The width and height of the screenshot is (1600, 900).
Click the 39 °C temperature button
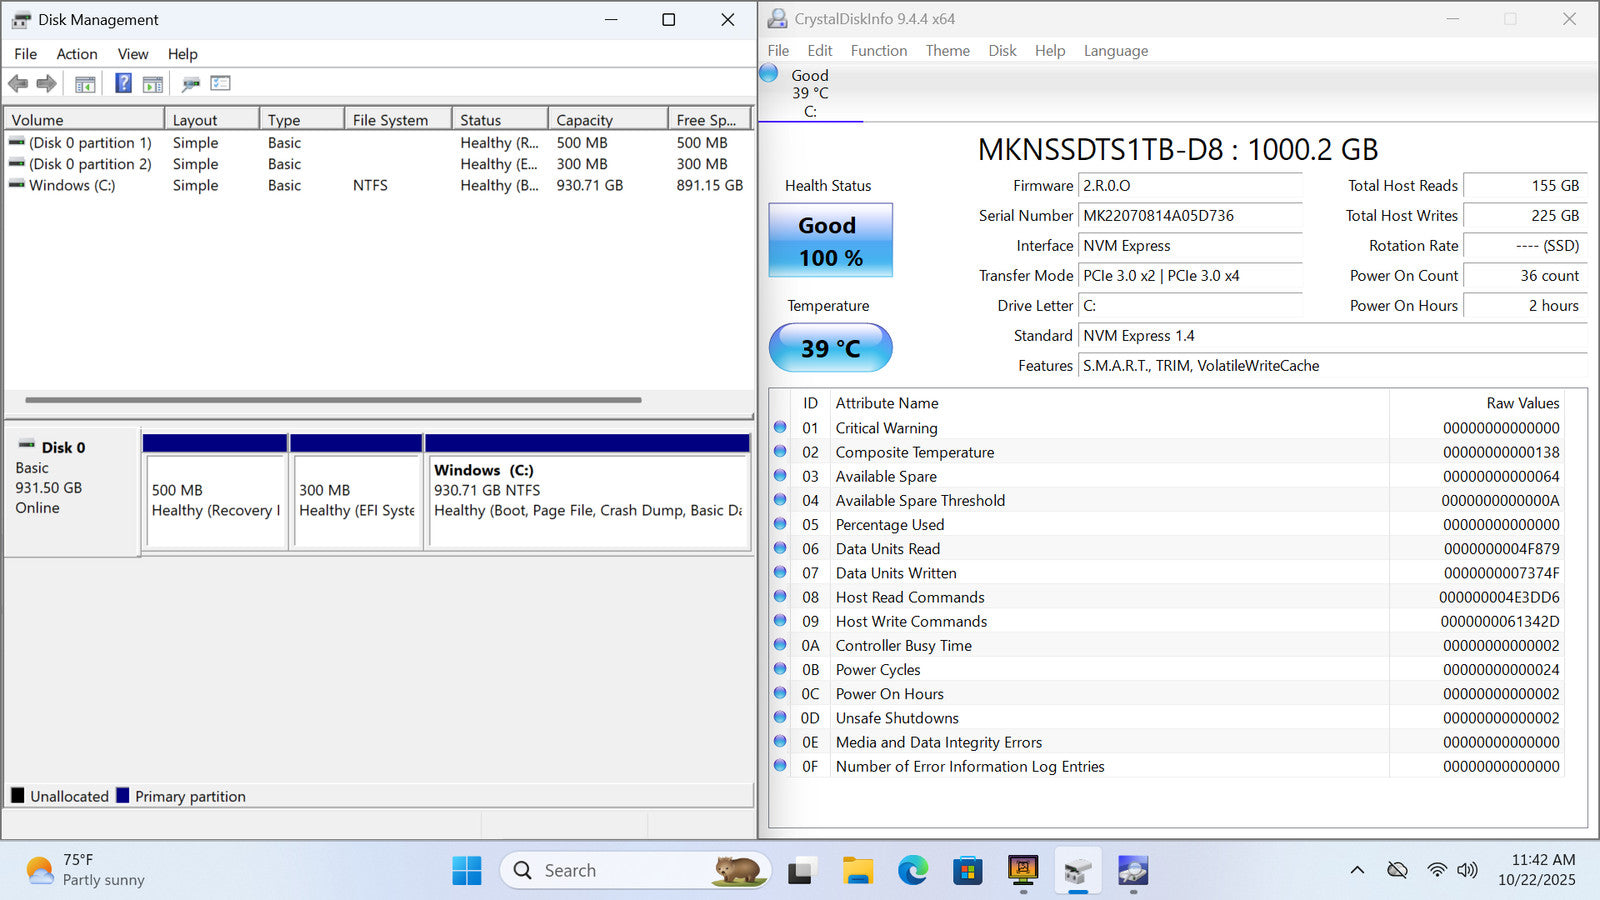point(830,348)
